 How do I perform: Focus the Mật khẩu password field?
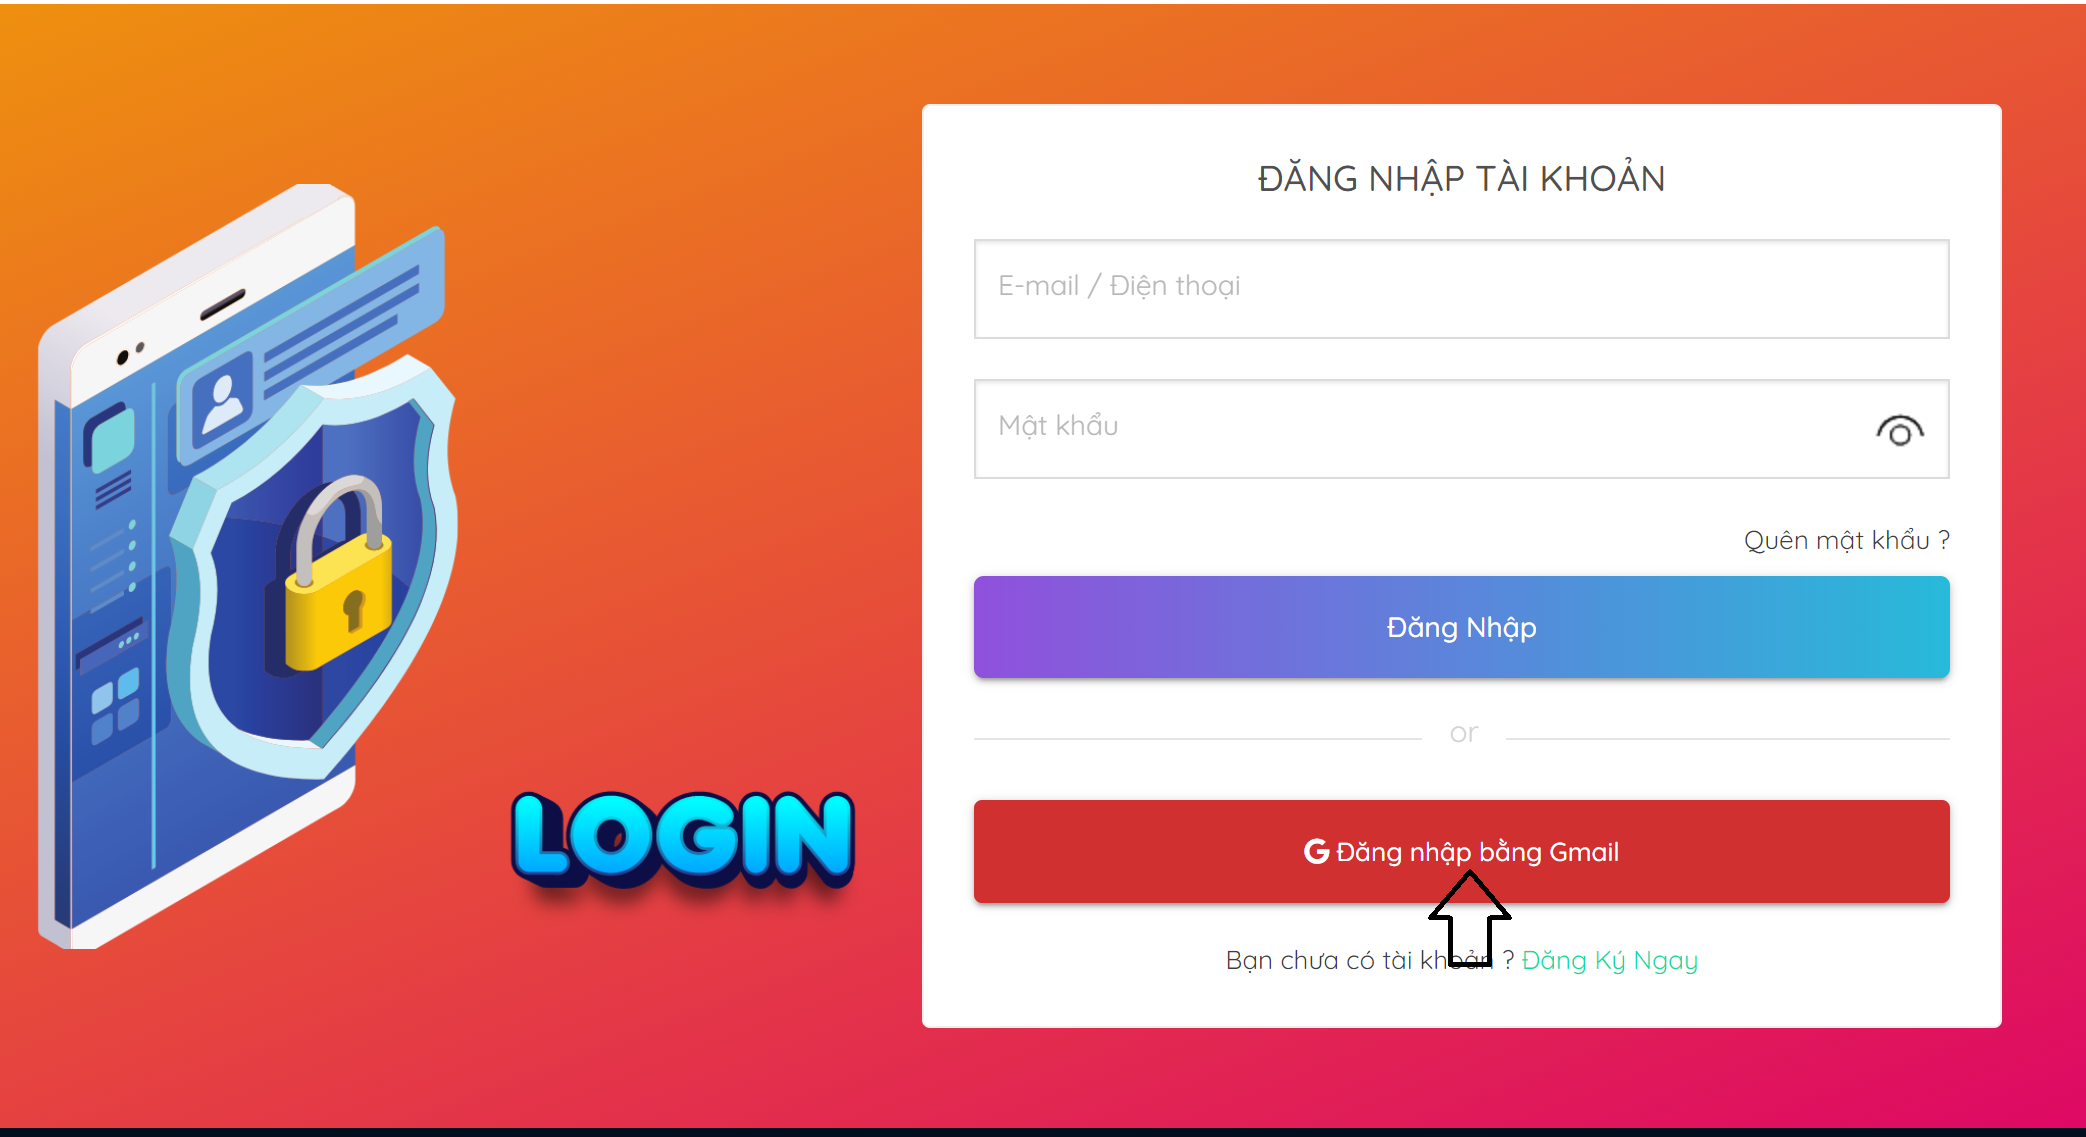(x=1461, y=429)
